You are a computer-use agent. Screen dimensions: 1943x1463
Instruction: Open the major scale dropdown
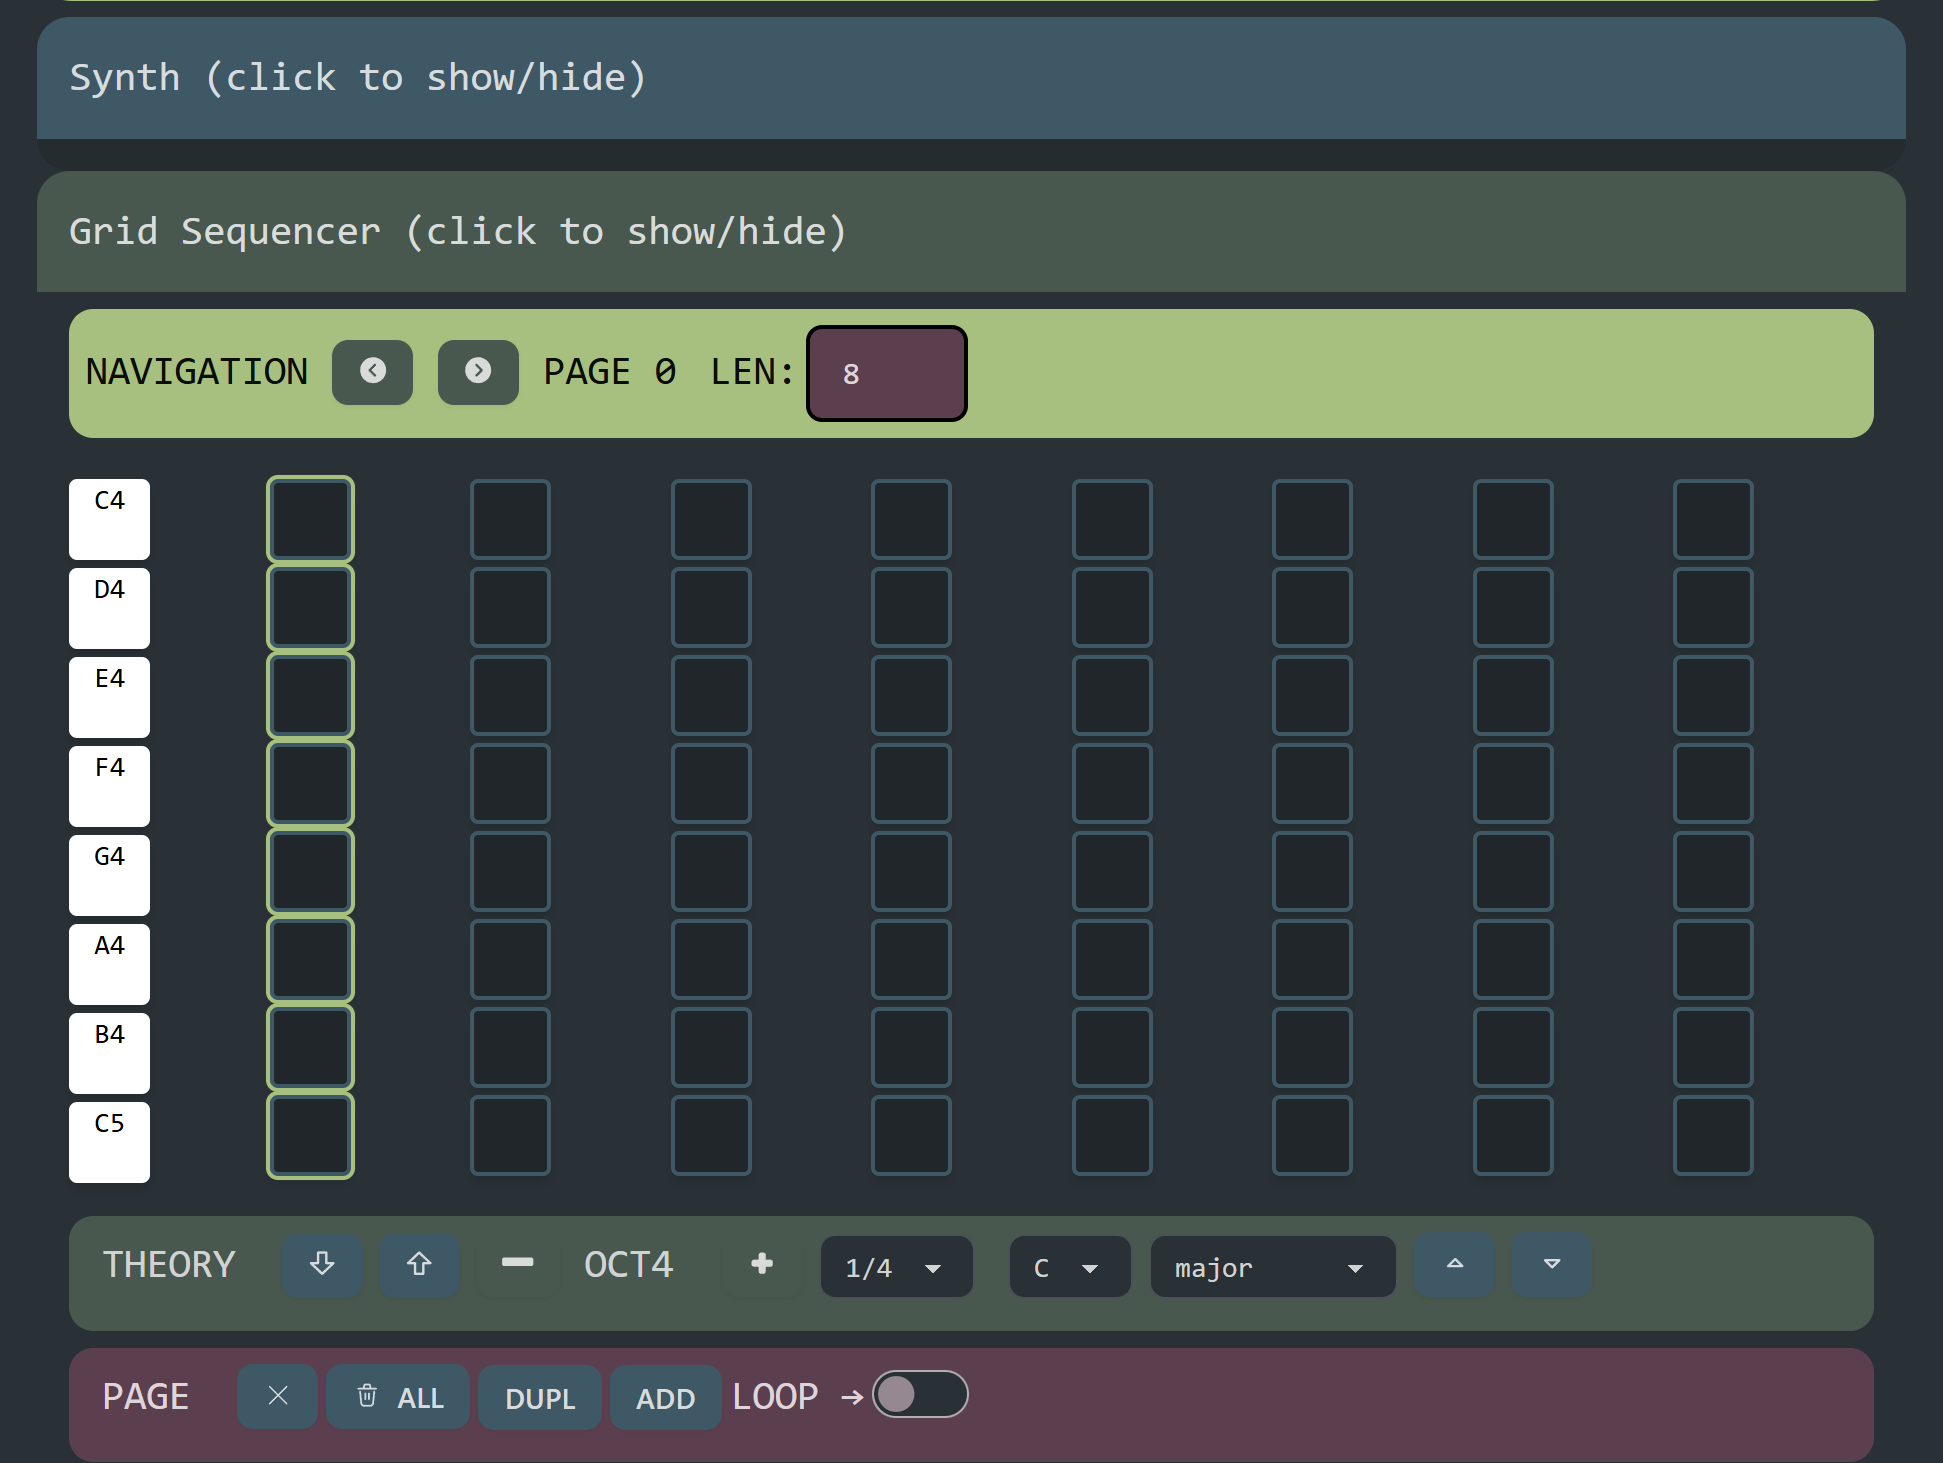point(1272,1266)
